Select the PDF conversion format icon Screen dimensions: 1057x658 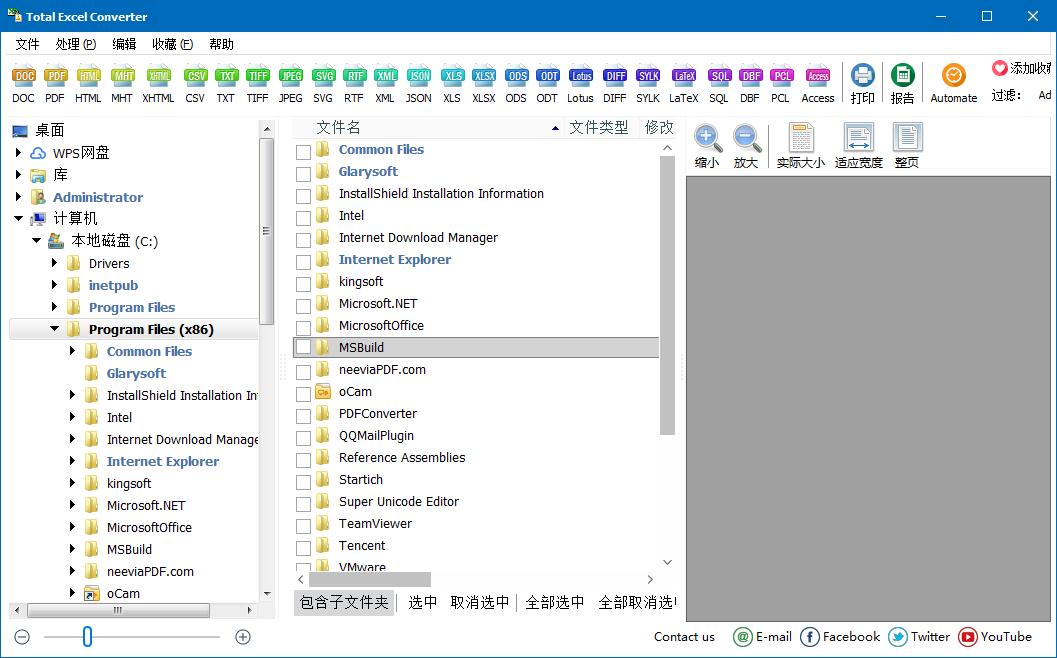pyautogui.click(x=55, y=76)
